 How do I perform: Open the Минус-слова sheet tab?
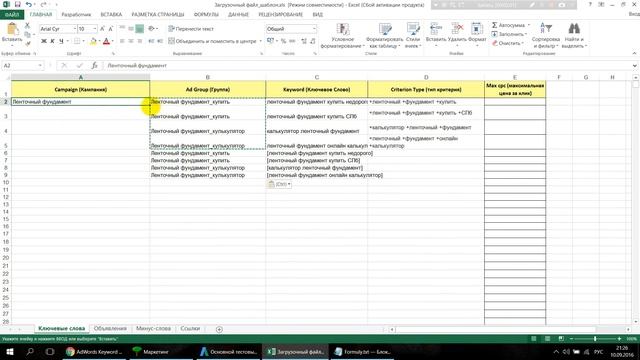click(x=153, y=329)
